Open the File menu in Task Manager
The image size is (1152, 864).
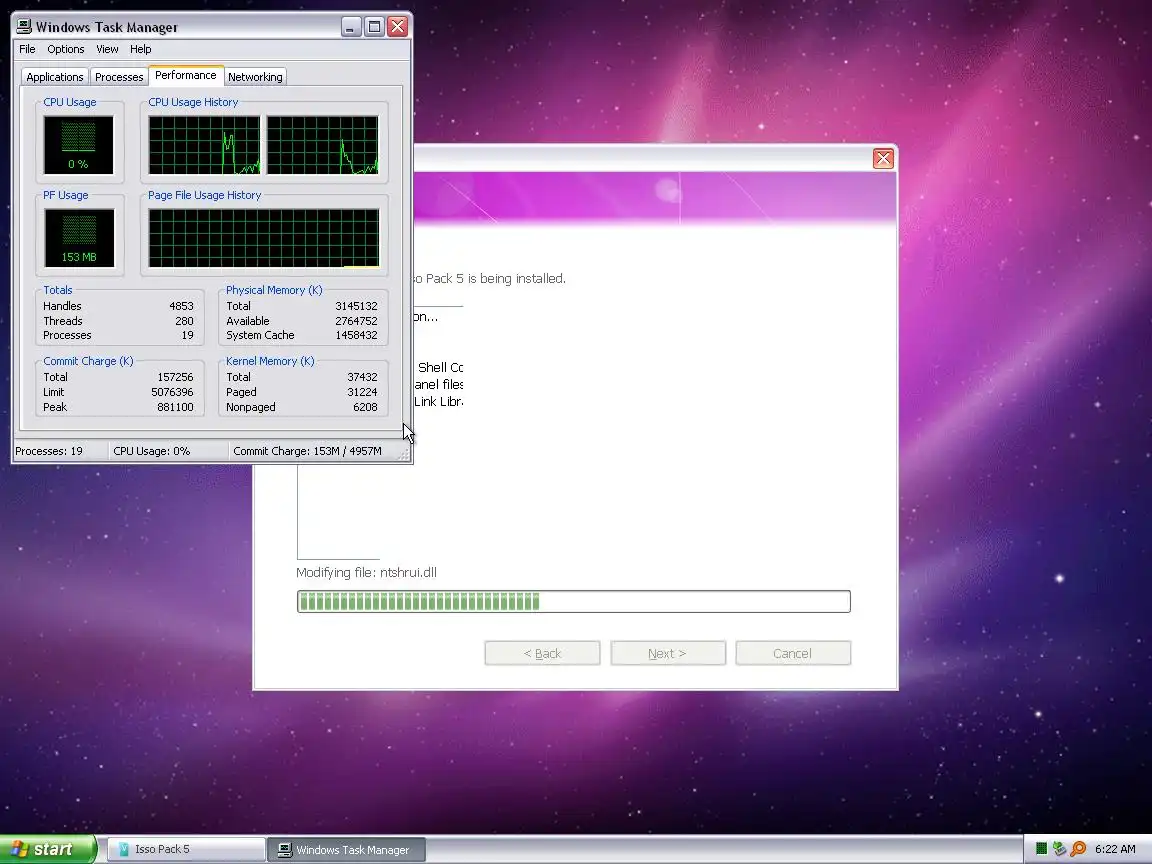click(x=27, y=49)
